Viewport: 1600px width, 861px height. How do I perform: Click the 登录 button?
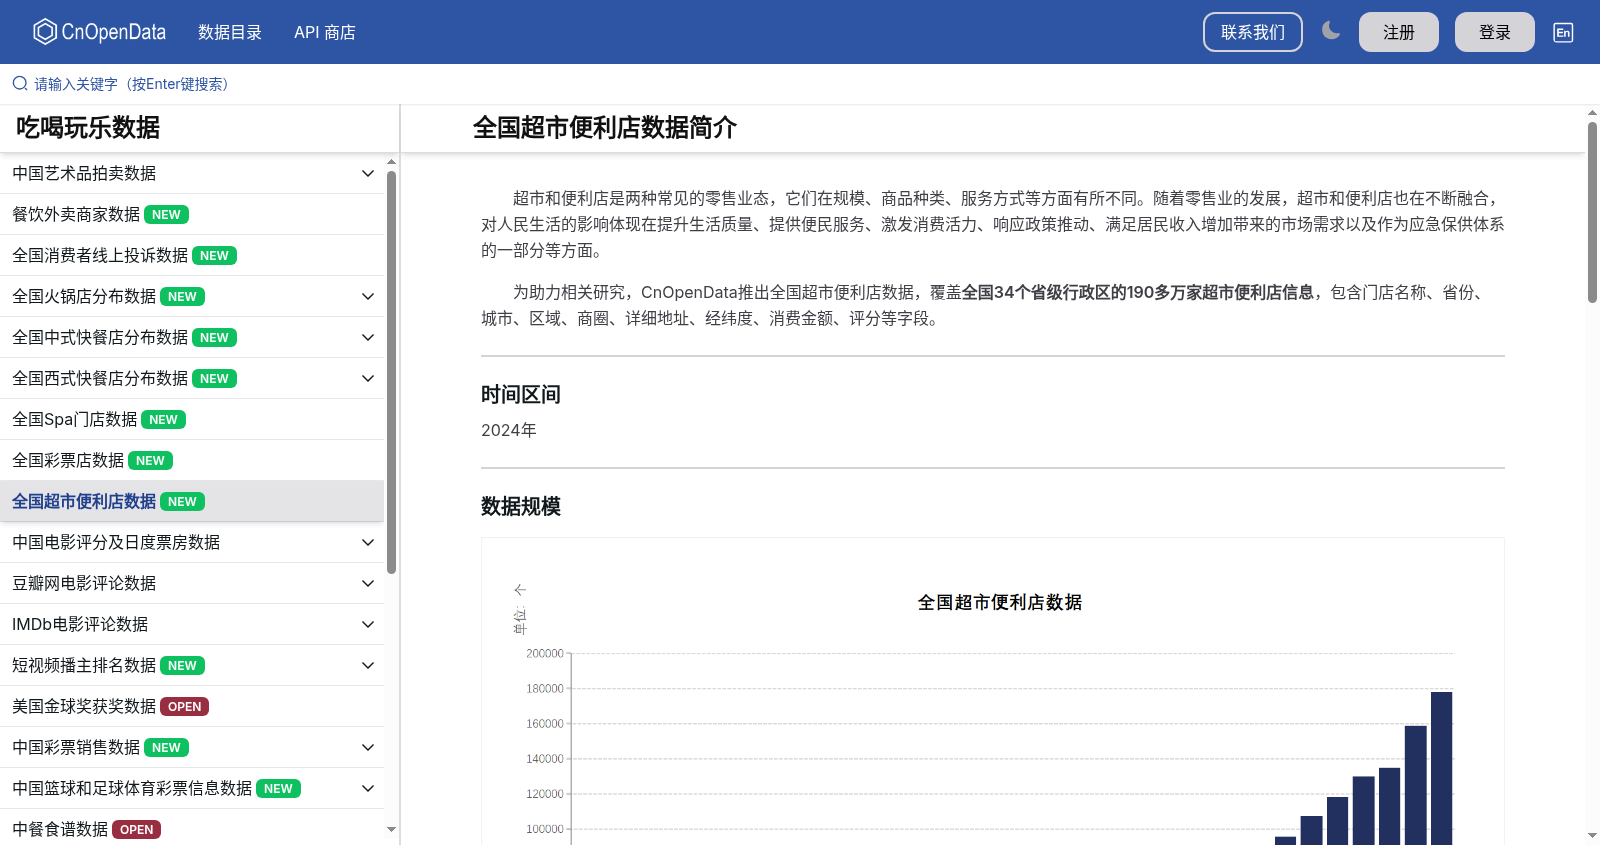pyautogui.click(x=1495, y=32)
